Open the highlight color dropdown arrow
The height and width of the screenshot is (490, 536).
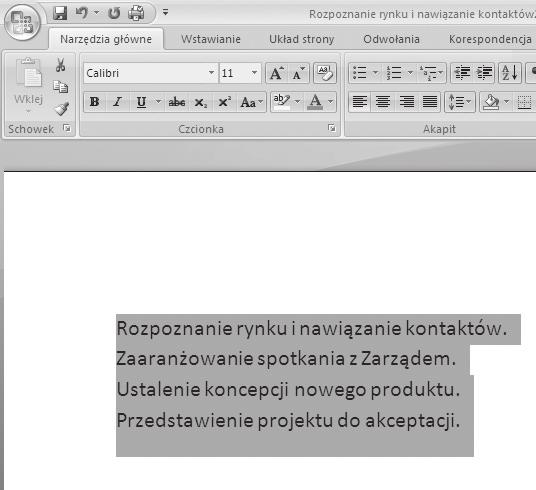click(297, 102)
